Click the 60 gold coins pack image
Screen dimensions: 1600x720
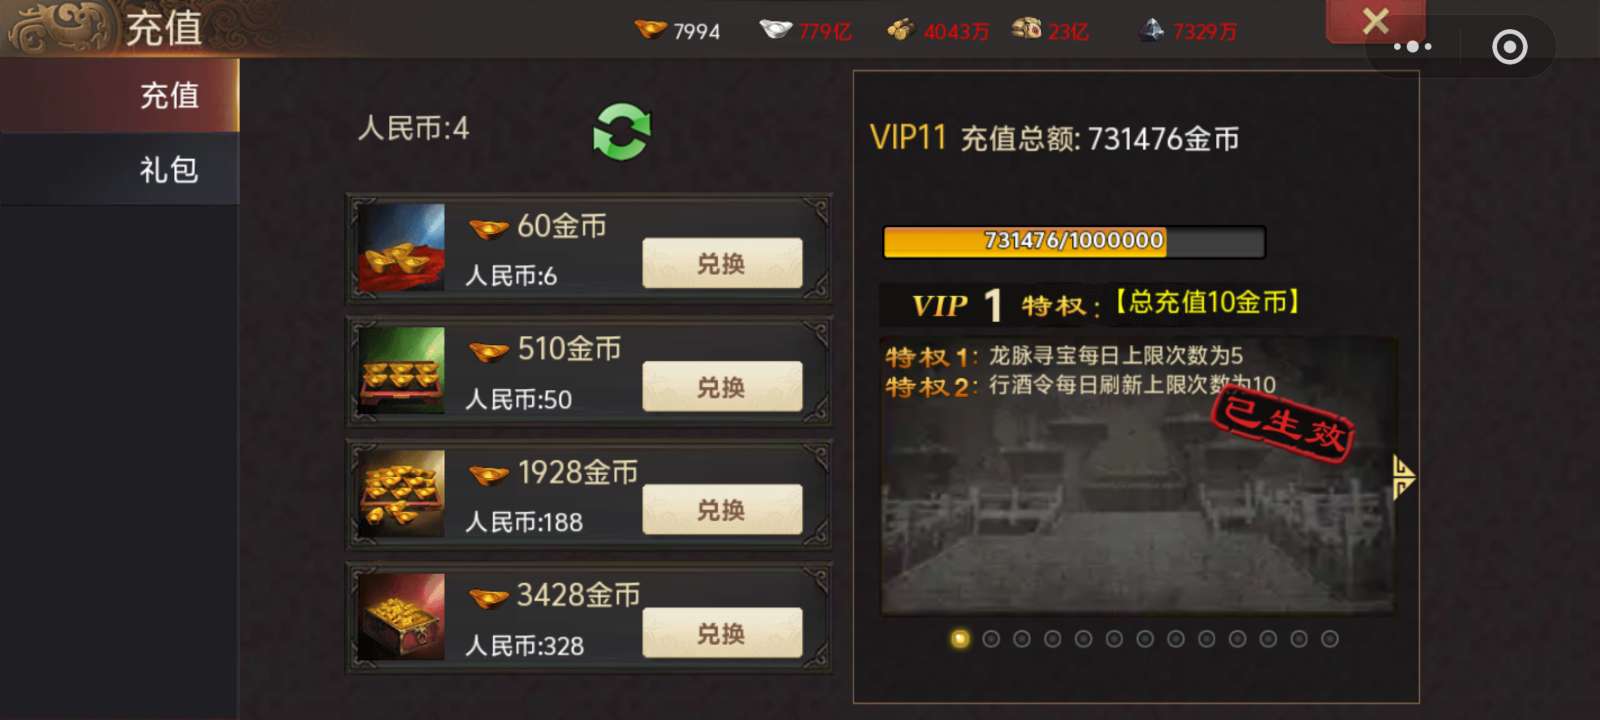tap(401, 248)
